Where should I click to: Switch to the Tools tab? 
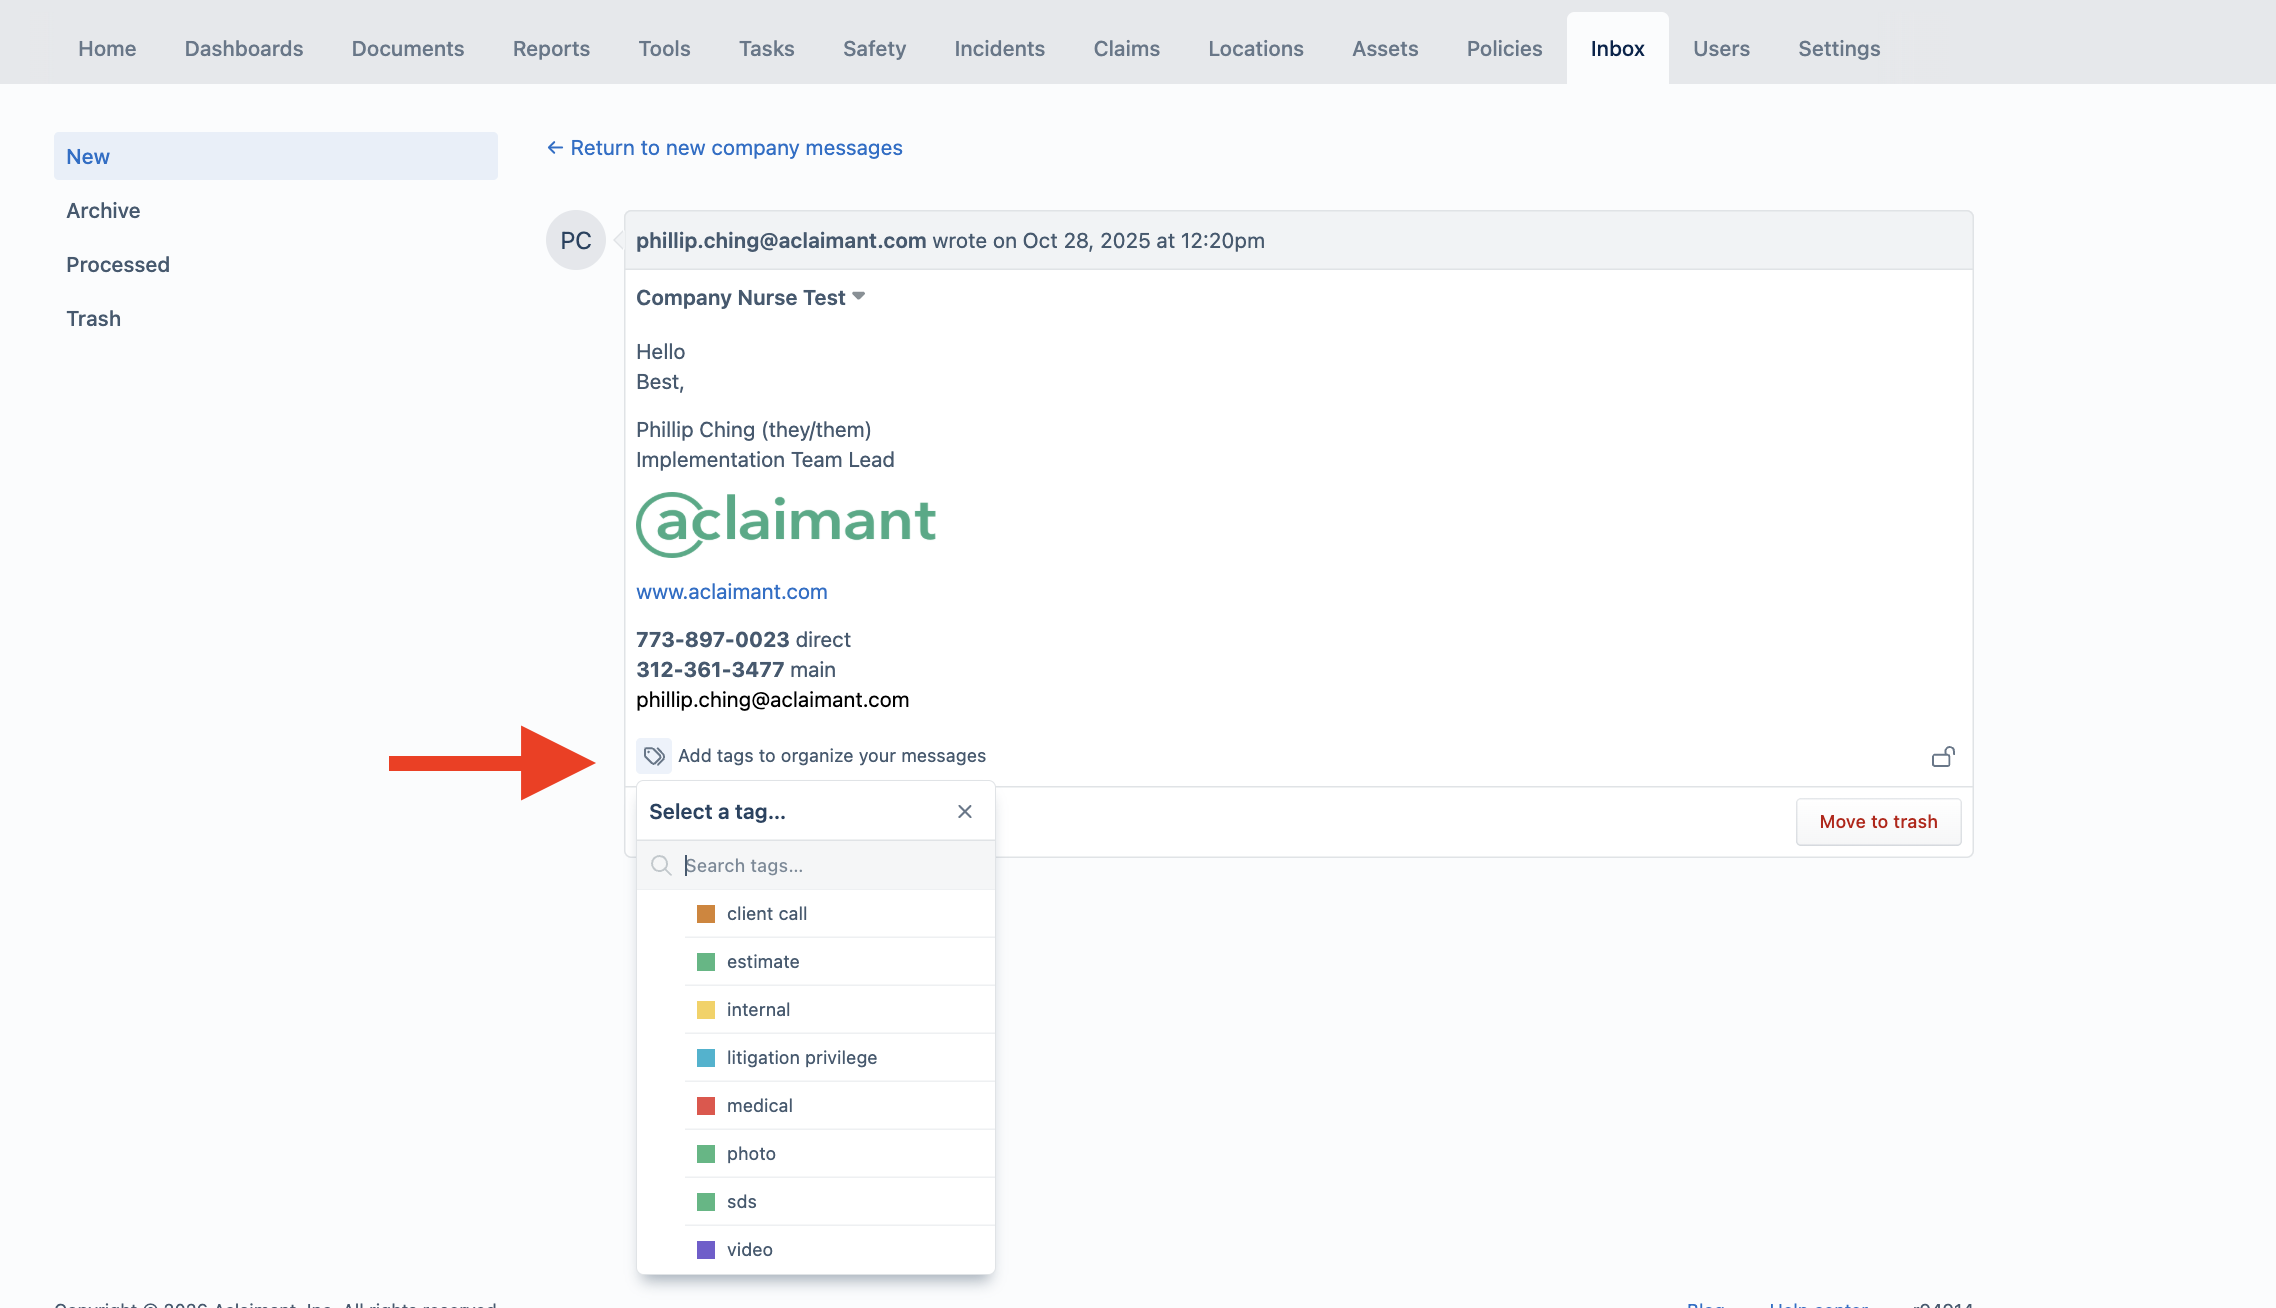coord(664,48)
